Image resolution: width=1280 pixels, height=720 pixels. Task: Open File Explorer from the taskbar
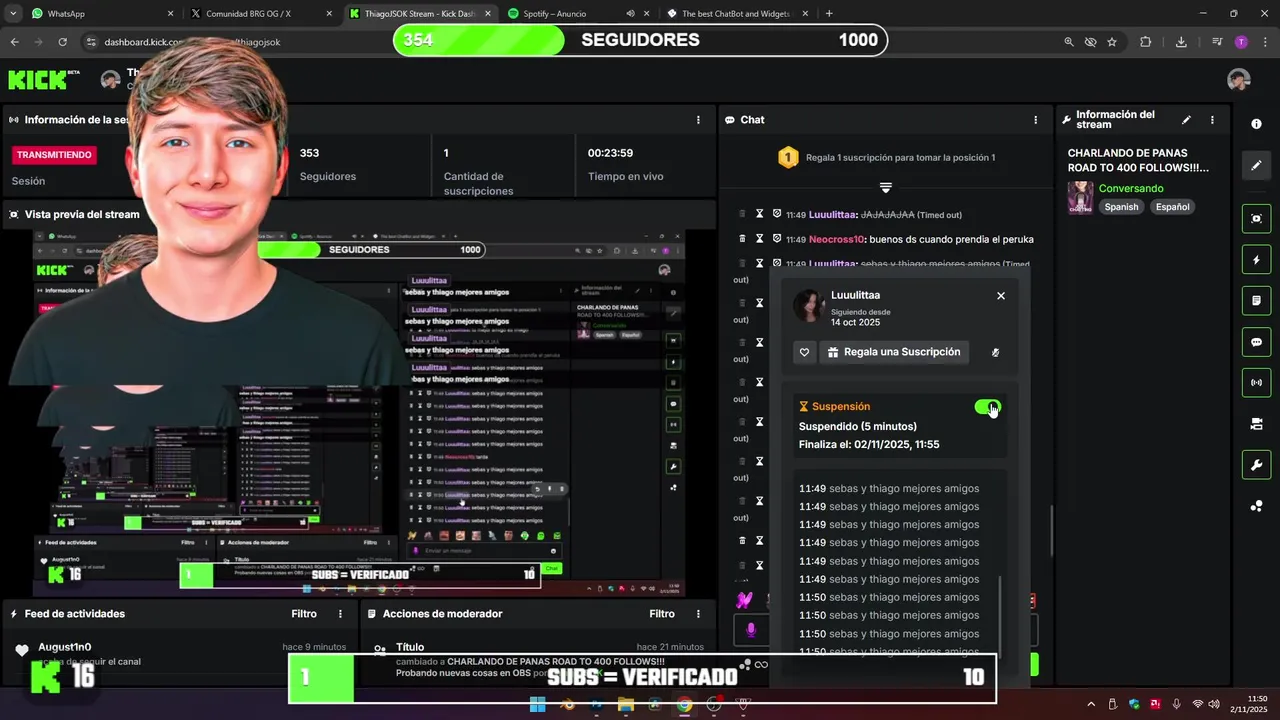tap(626, 705)
